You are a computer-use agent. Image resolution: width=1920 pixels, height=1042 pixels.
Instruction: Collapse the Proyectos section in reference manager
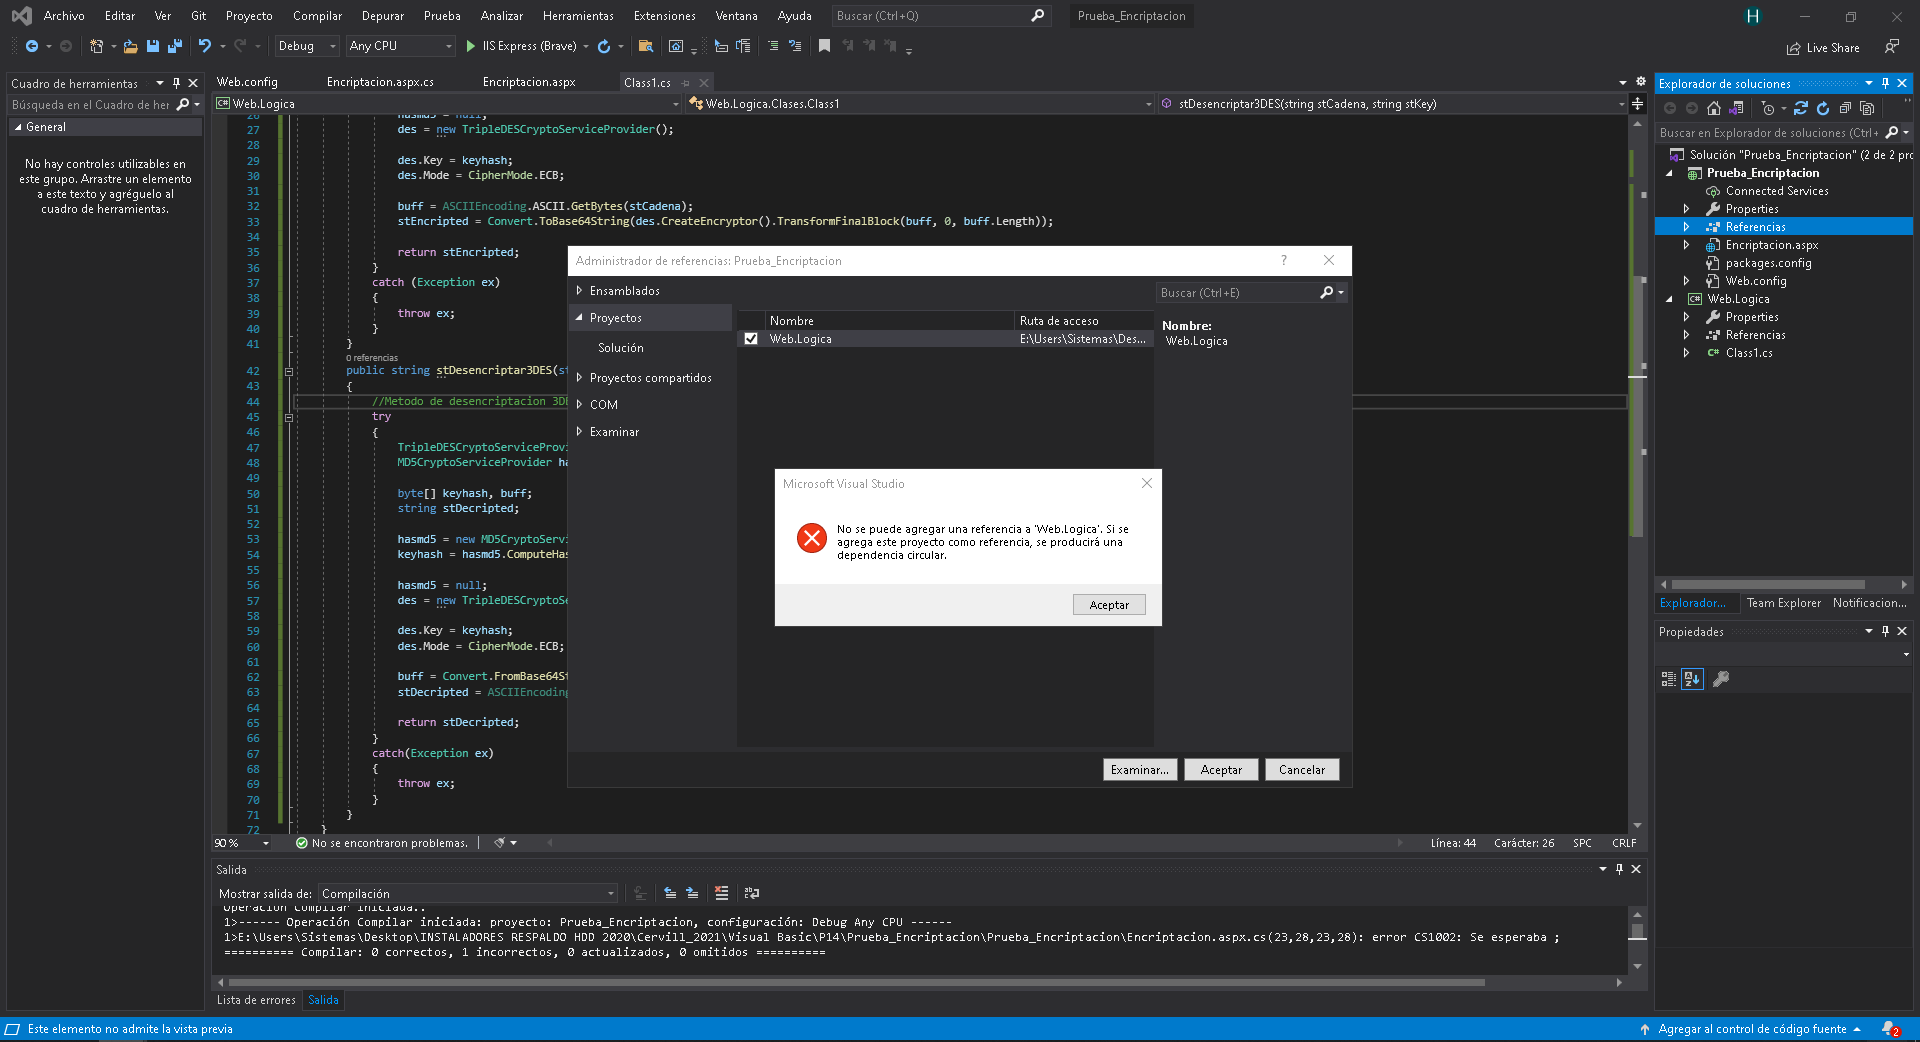tap(579, 318)
